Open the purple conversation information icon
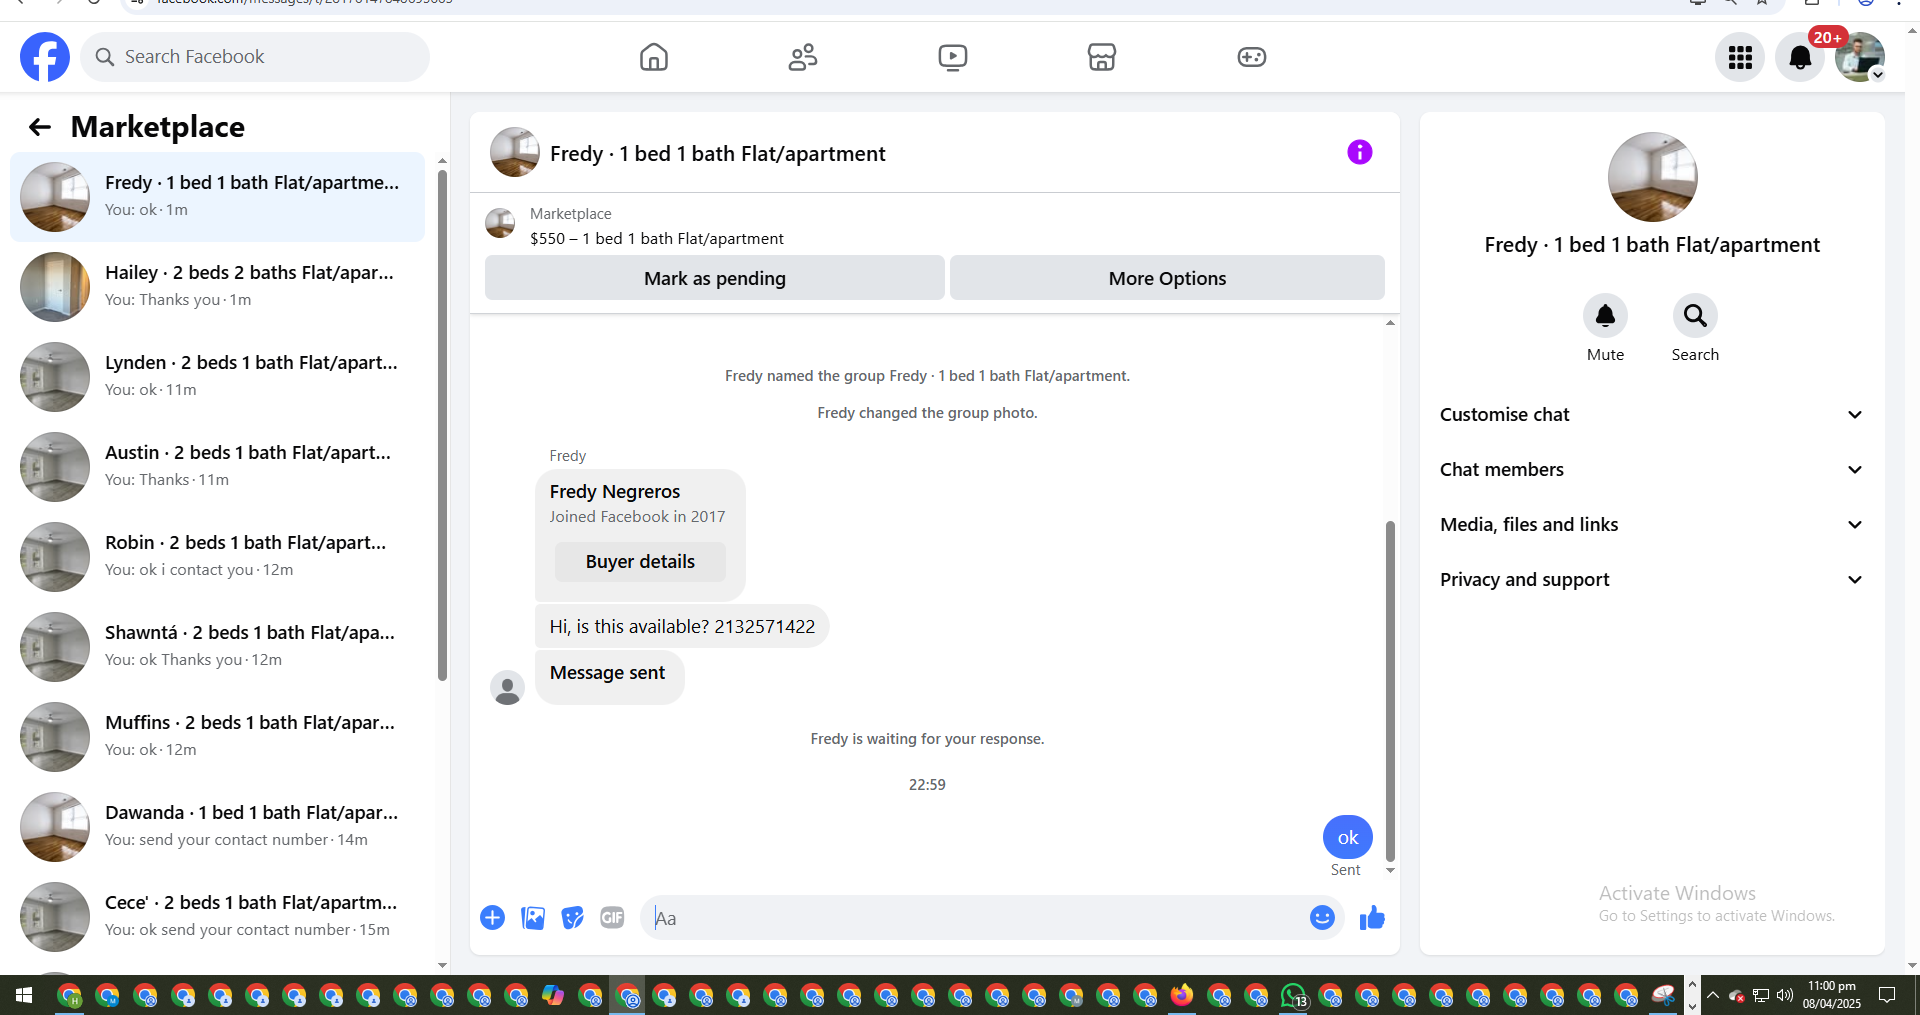This screenshot has height=1015, width=1920. tap(1360, 152)
